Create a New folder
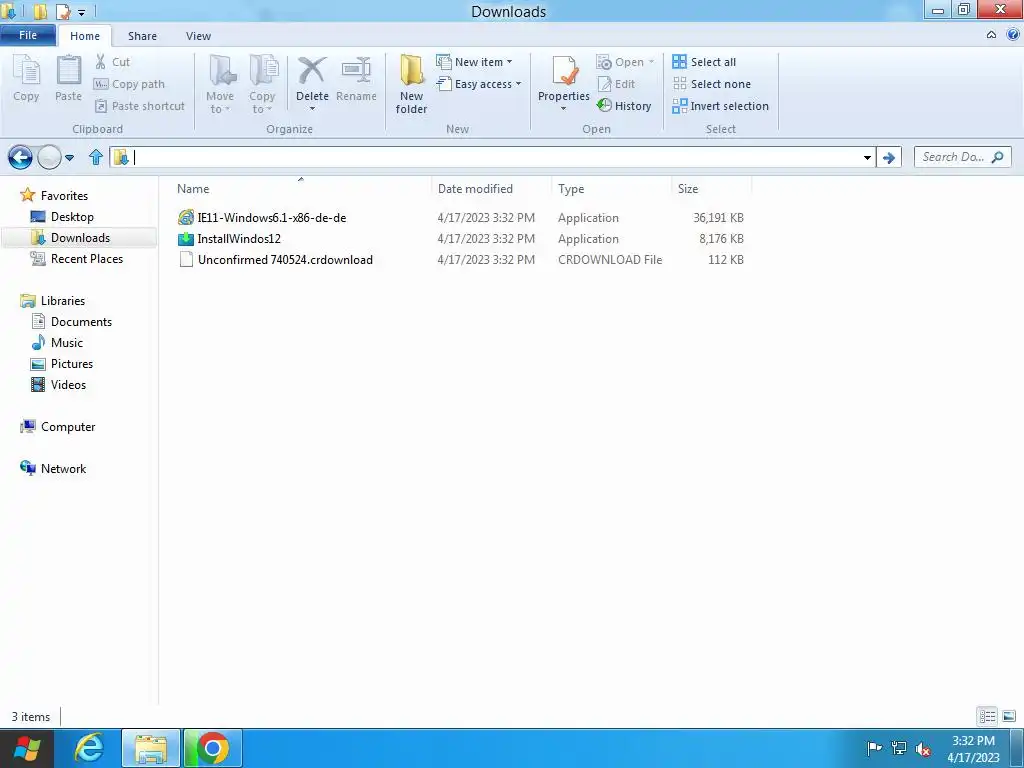 (x=411, y=85)
